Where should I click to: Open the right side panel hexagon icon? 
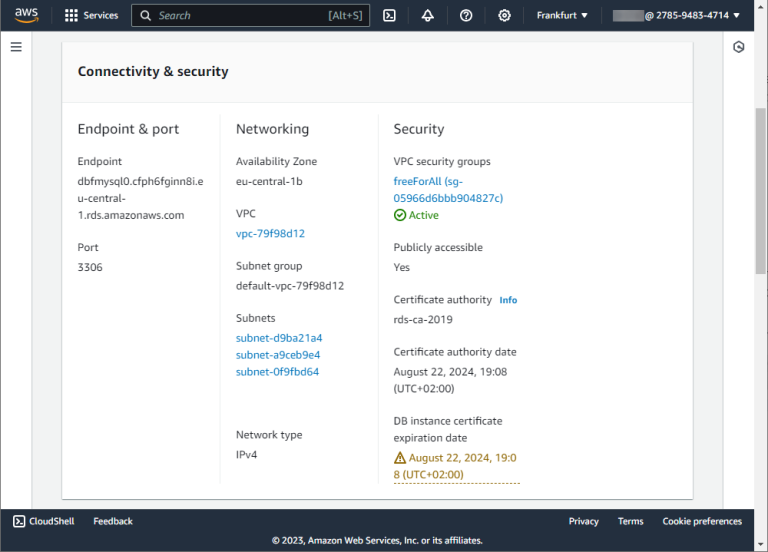(739, 47)
